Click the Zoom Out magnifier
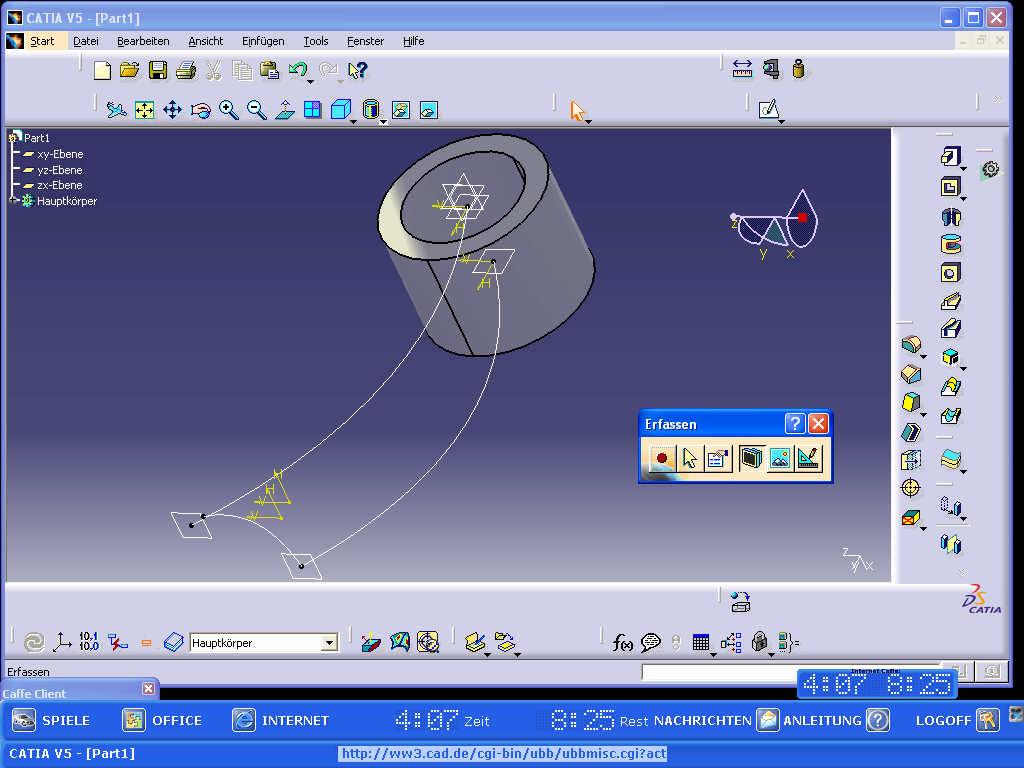1024x768 pixels. click(x=257, y=110)
